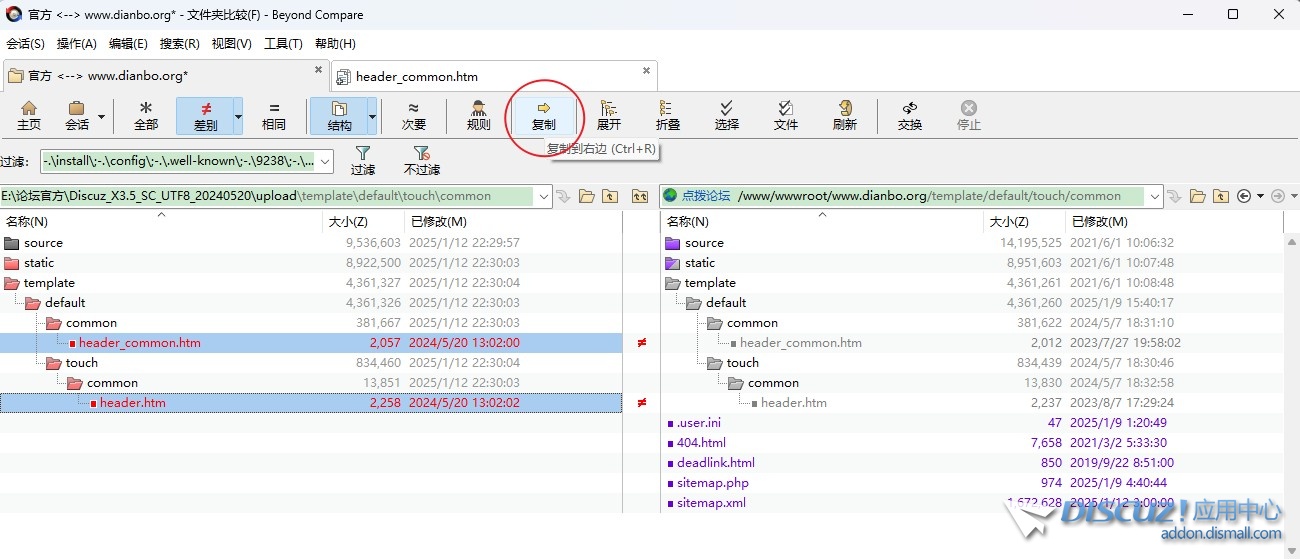The image size is (1300, 559).
Task: Collapse left pane template folder
Action: pyautogui.click(x=12, y=283)
